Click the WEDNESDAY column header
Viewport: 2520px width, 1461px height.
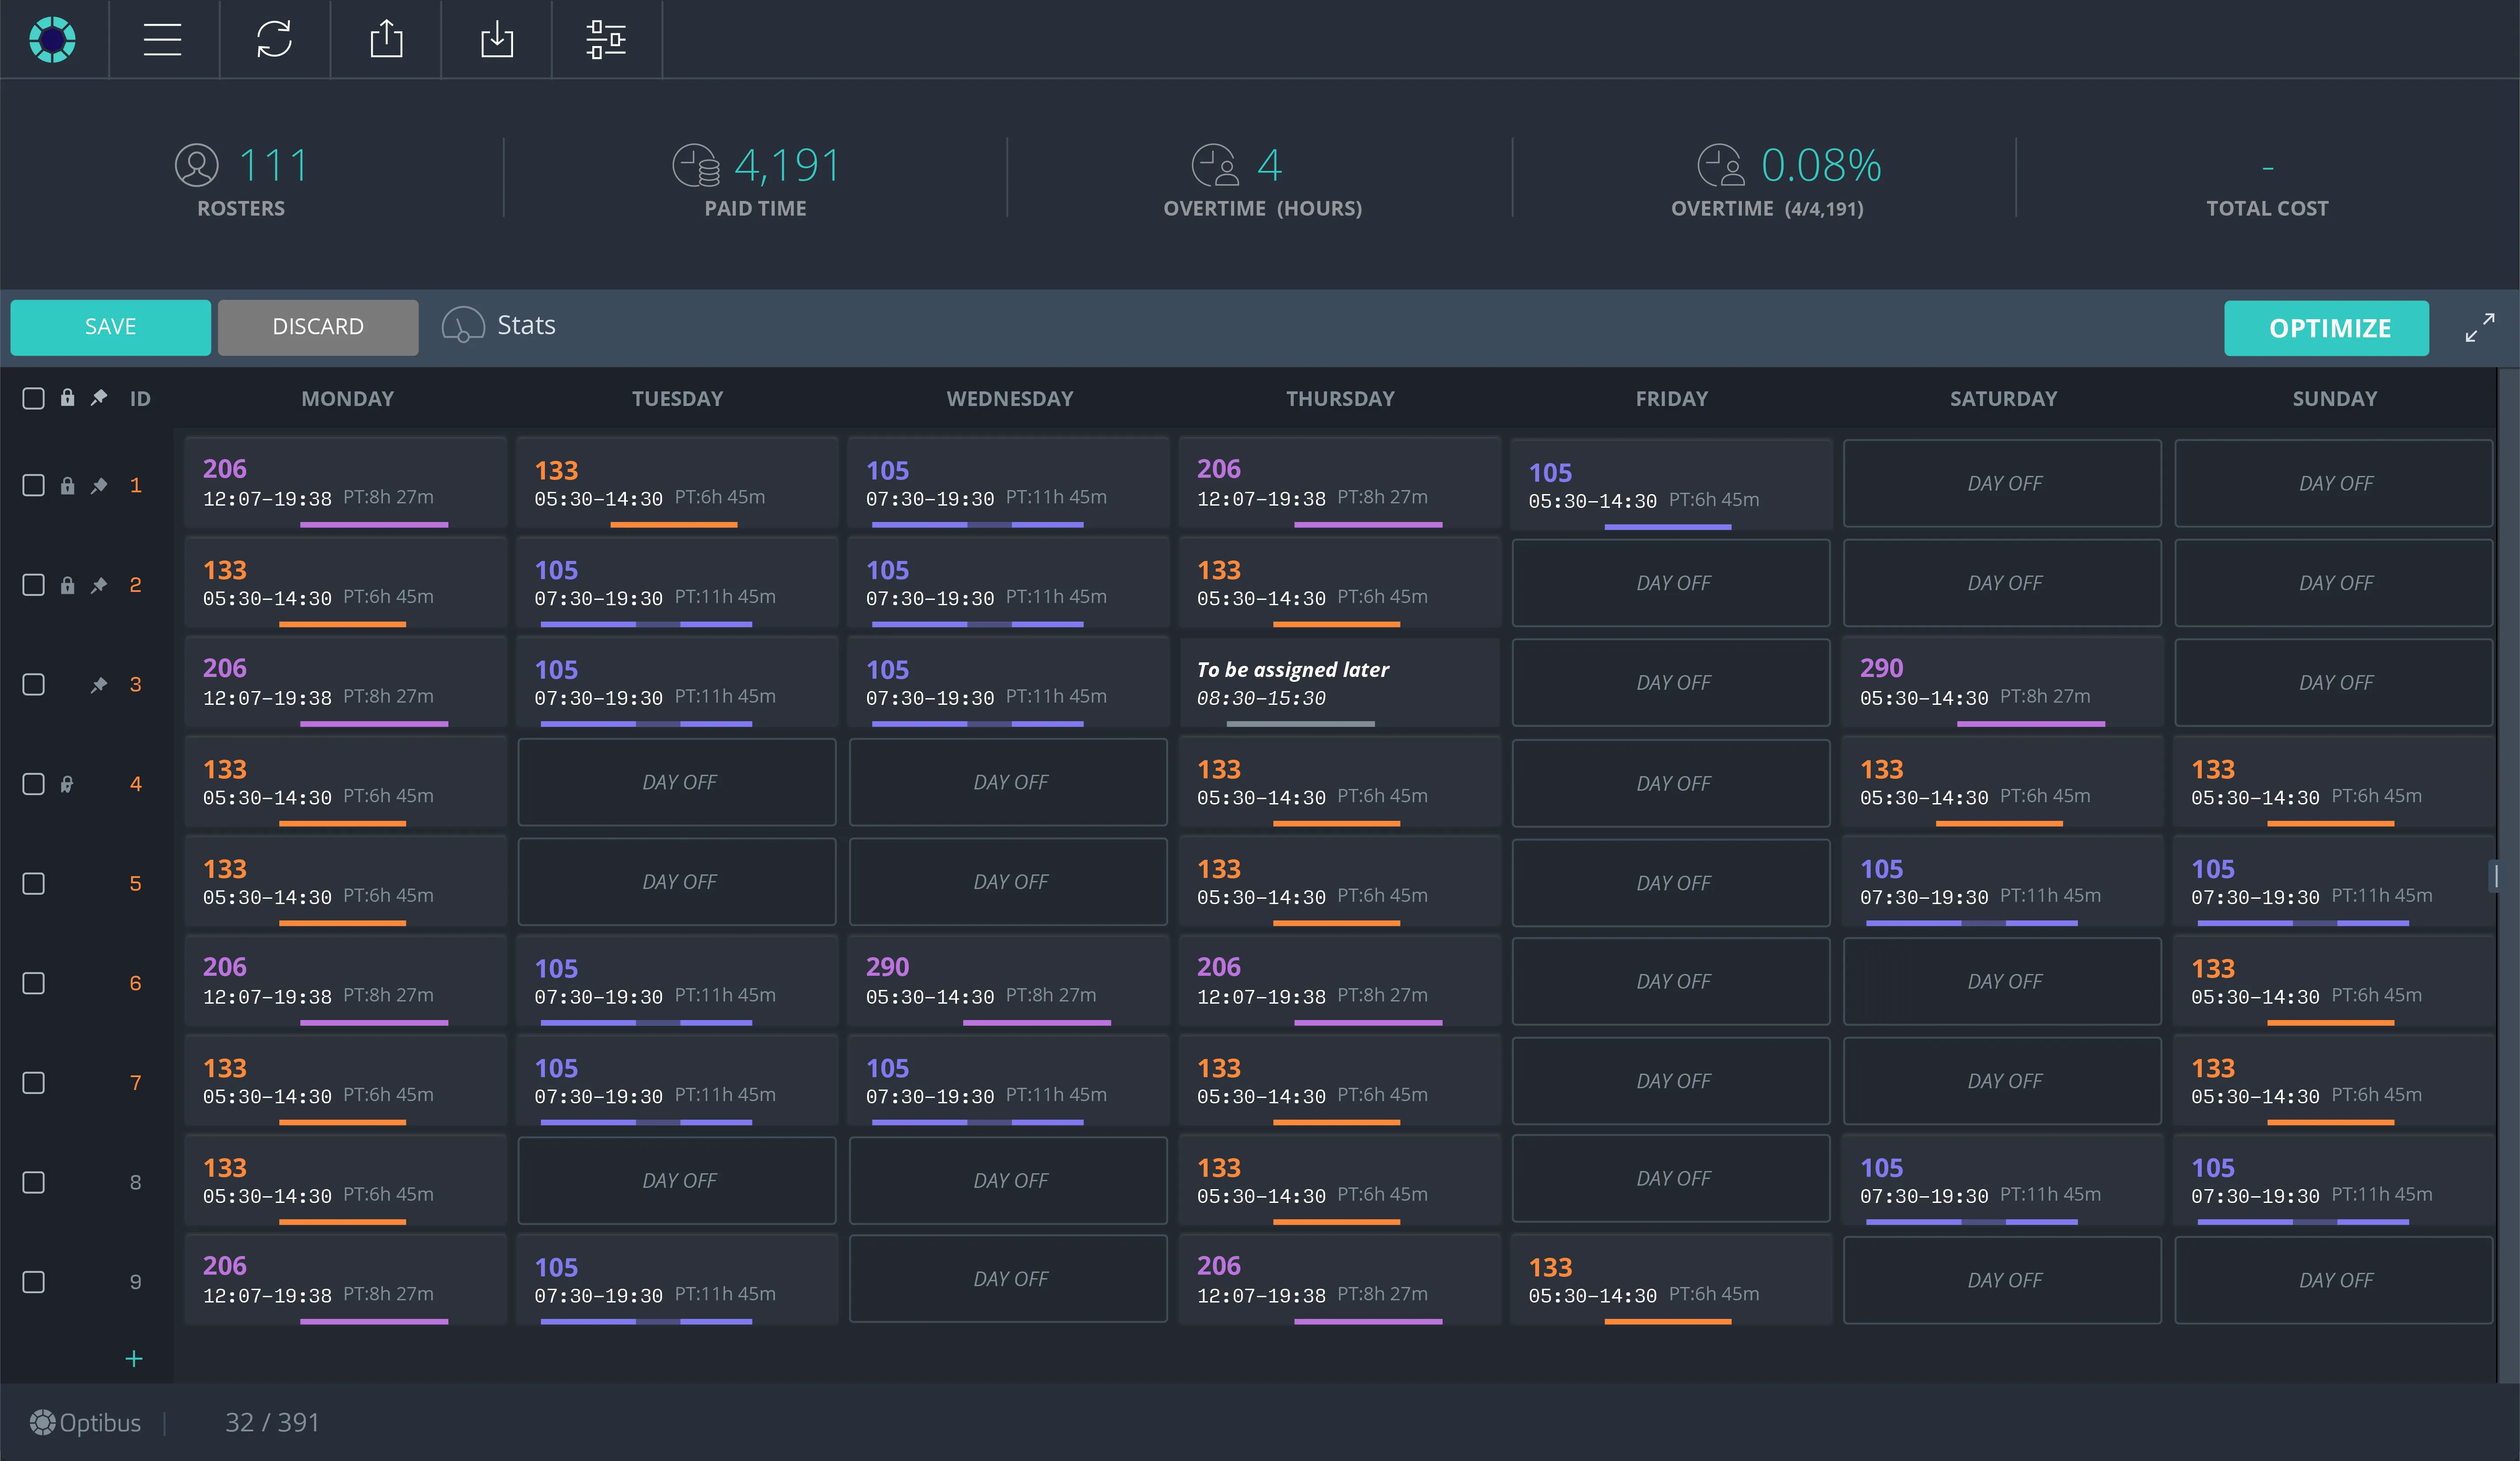(1010, 398)
